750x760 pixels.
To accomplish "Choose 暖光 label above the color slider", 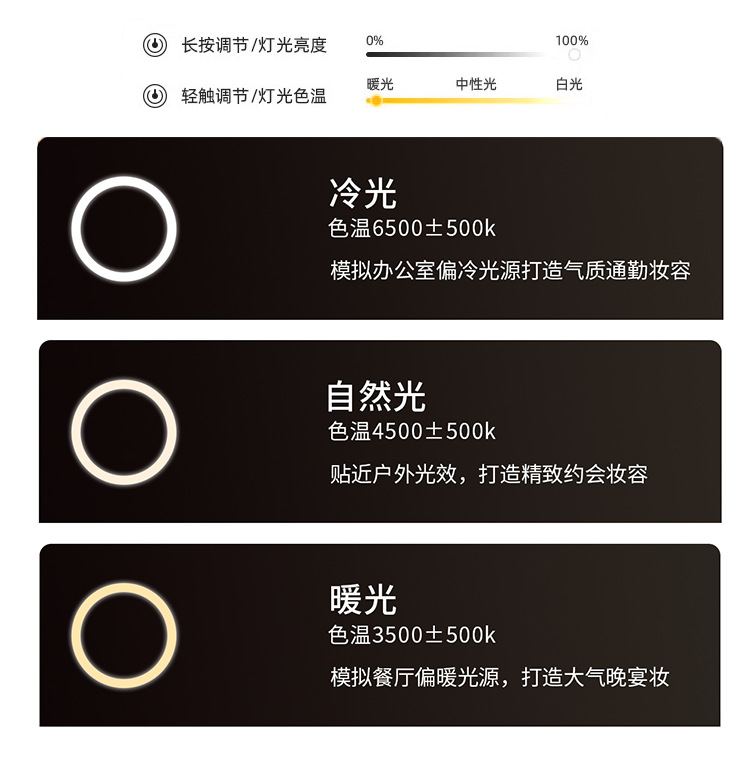I will tap(380, 84).
